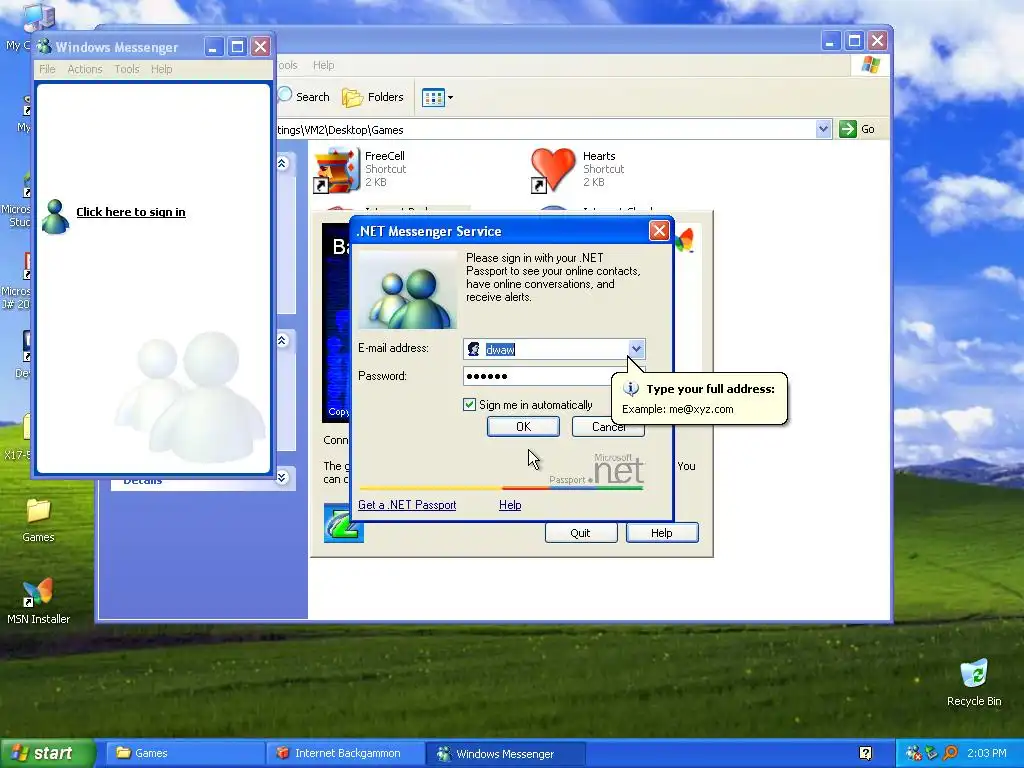Click the 'Click here to sign in' link

point(131,212)
